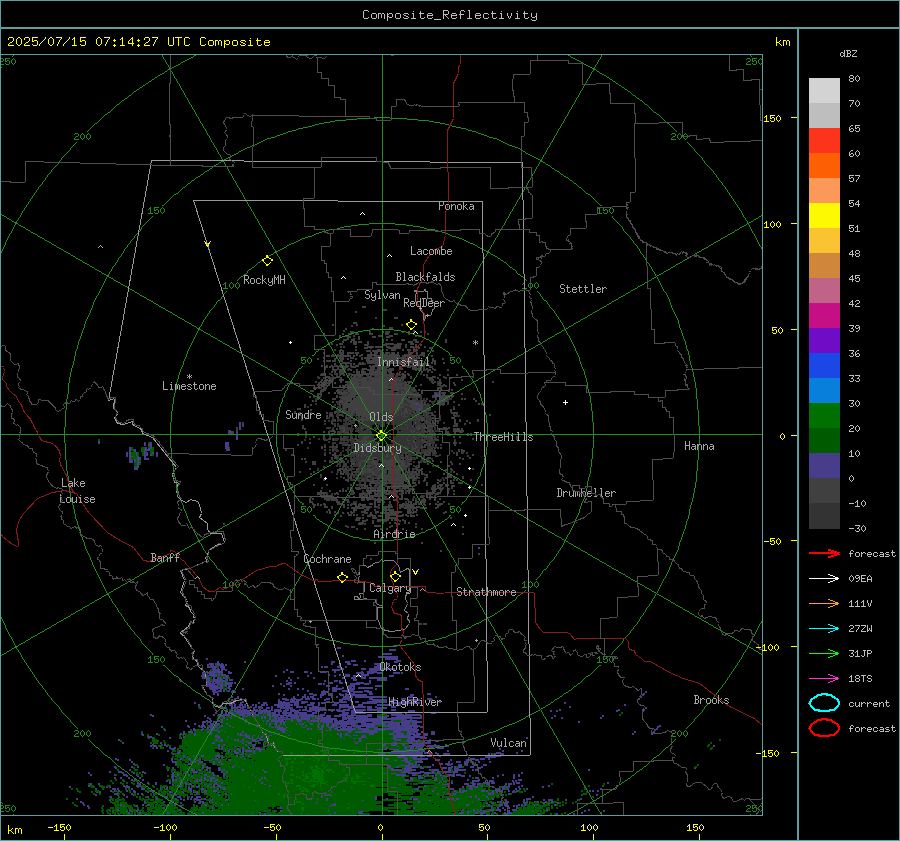Image resolution: width=900 pixels, height=841 pixels.
Task: Select the 39 dBZ magenta color swatch
Action: (824, 315)
